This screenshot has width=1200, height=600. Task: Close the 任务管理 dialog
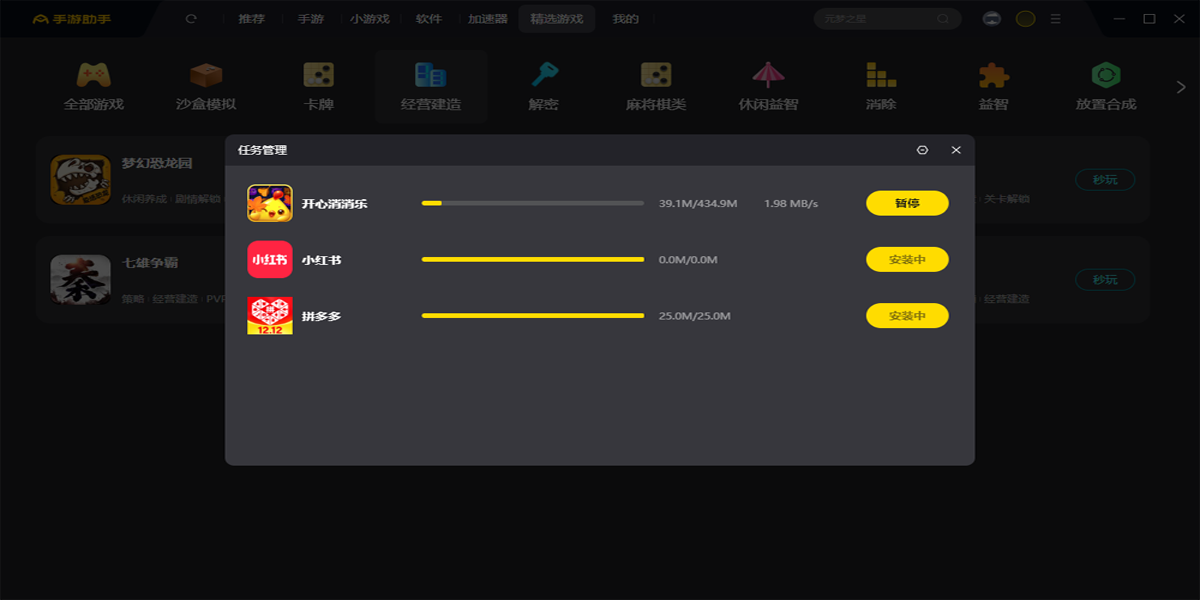tap(956, 150)
